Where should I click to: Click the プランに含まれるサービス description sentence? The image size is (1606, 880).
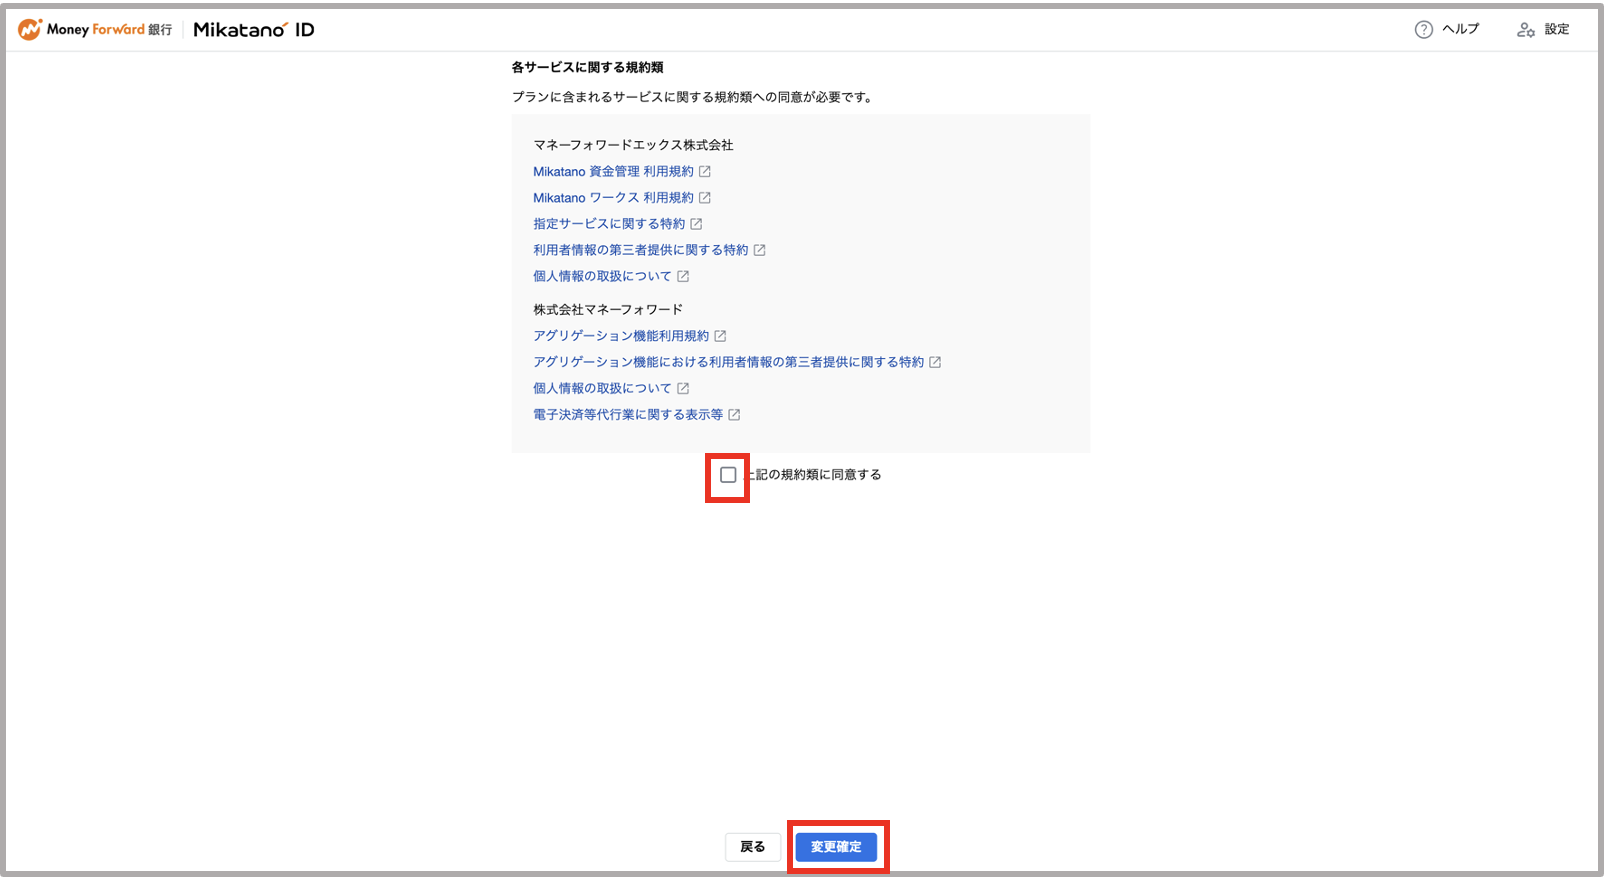click(693, 97)
